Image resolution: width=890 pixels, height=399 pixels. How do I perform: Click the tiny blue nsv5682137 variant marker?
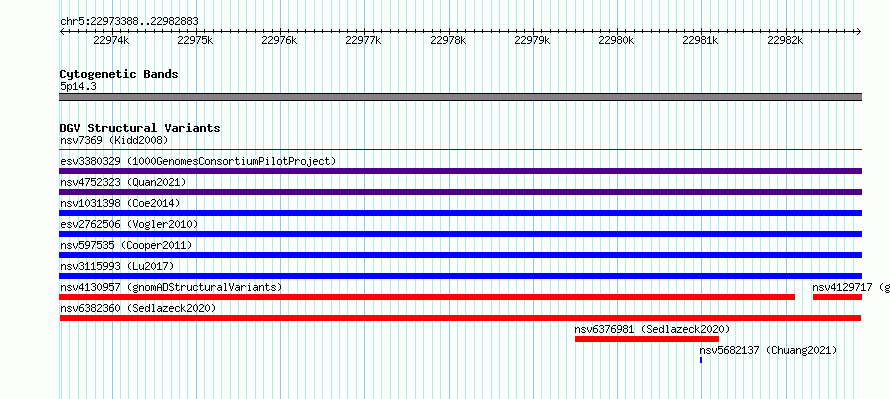coord(701,360)
